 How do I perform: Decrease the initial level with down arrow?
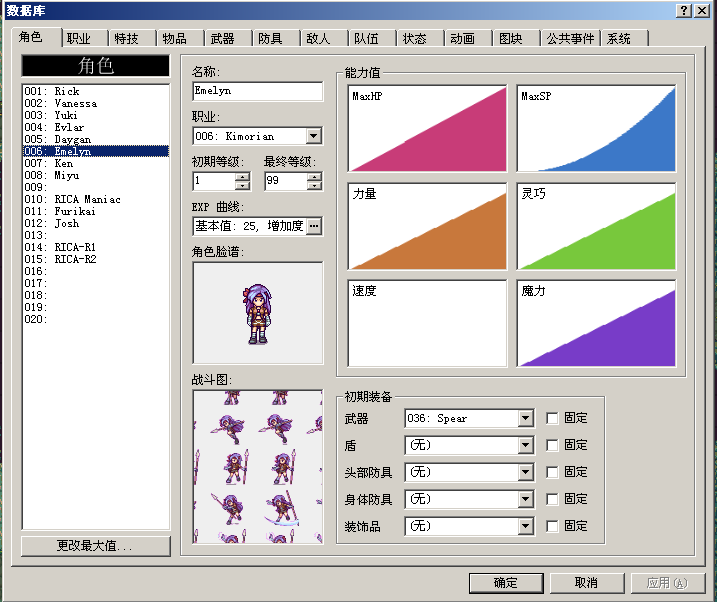[242, 185]
